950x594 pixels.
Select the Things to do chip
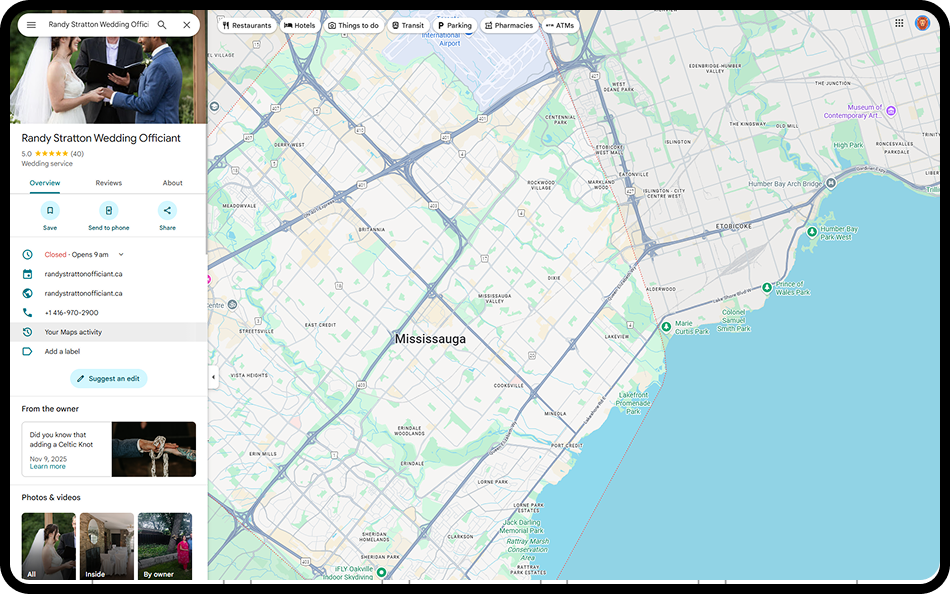pos(353,25)
